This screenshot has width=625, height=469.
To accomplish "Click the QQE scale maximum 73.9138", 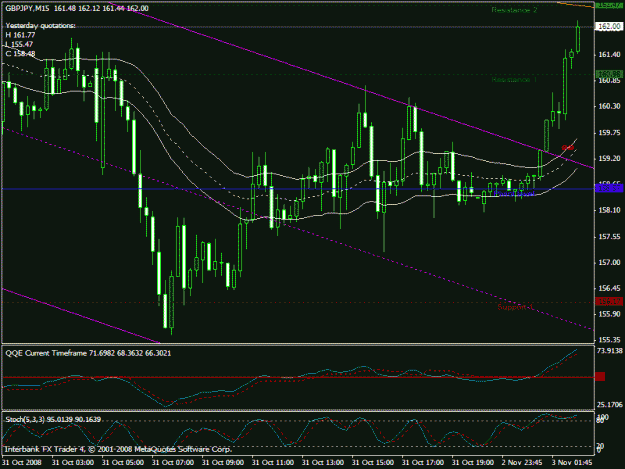I will click(x=609, y=351).
